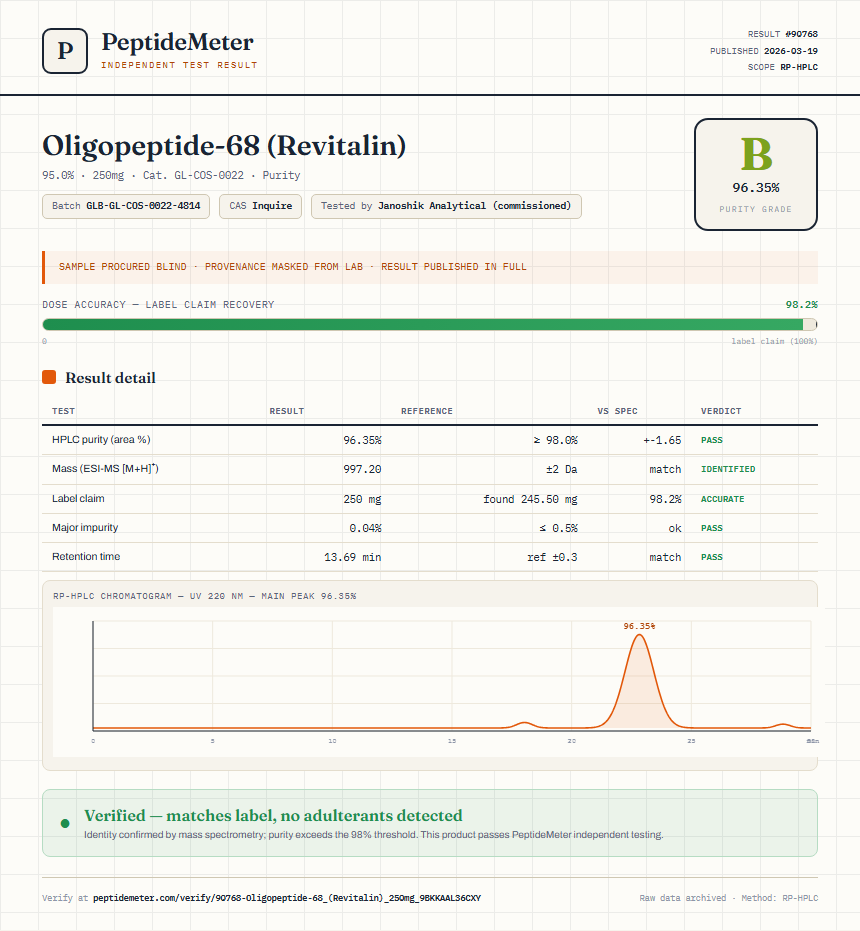The height and width of the screenshot is (931, 860).
Task: Click the TEST column header
Action: click(63, 411)
